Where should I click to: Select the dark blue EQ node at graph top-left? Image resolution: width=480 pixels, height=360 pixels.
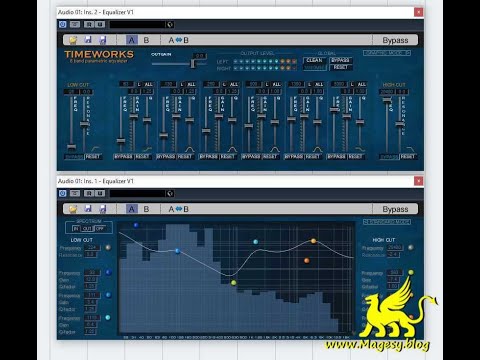[136, 225]
